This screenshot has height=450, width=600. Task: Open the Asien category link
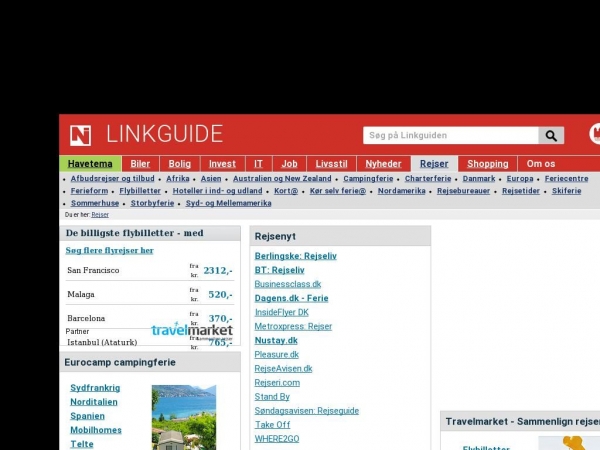pyautogui.click(x=211, y=178)
